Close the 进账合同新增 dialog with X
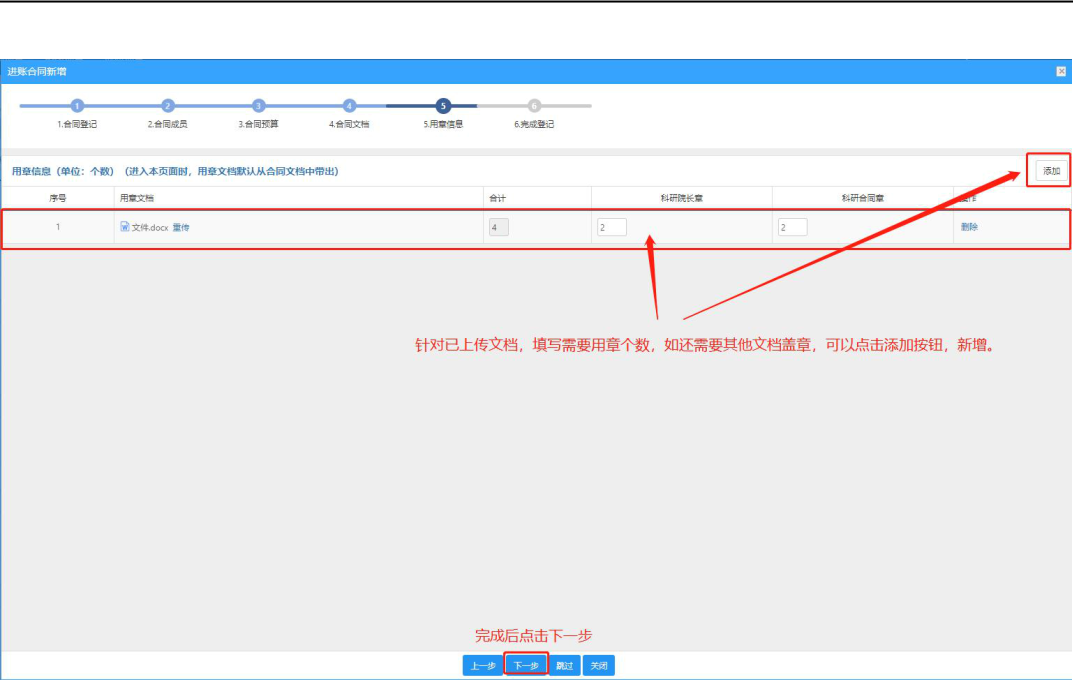 coord(1061,71)
